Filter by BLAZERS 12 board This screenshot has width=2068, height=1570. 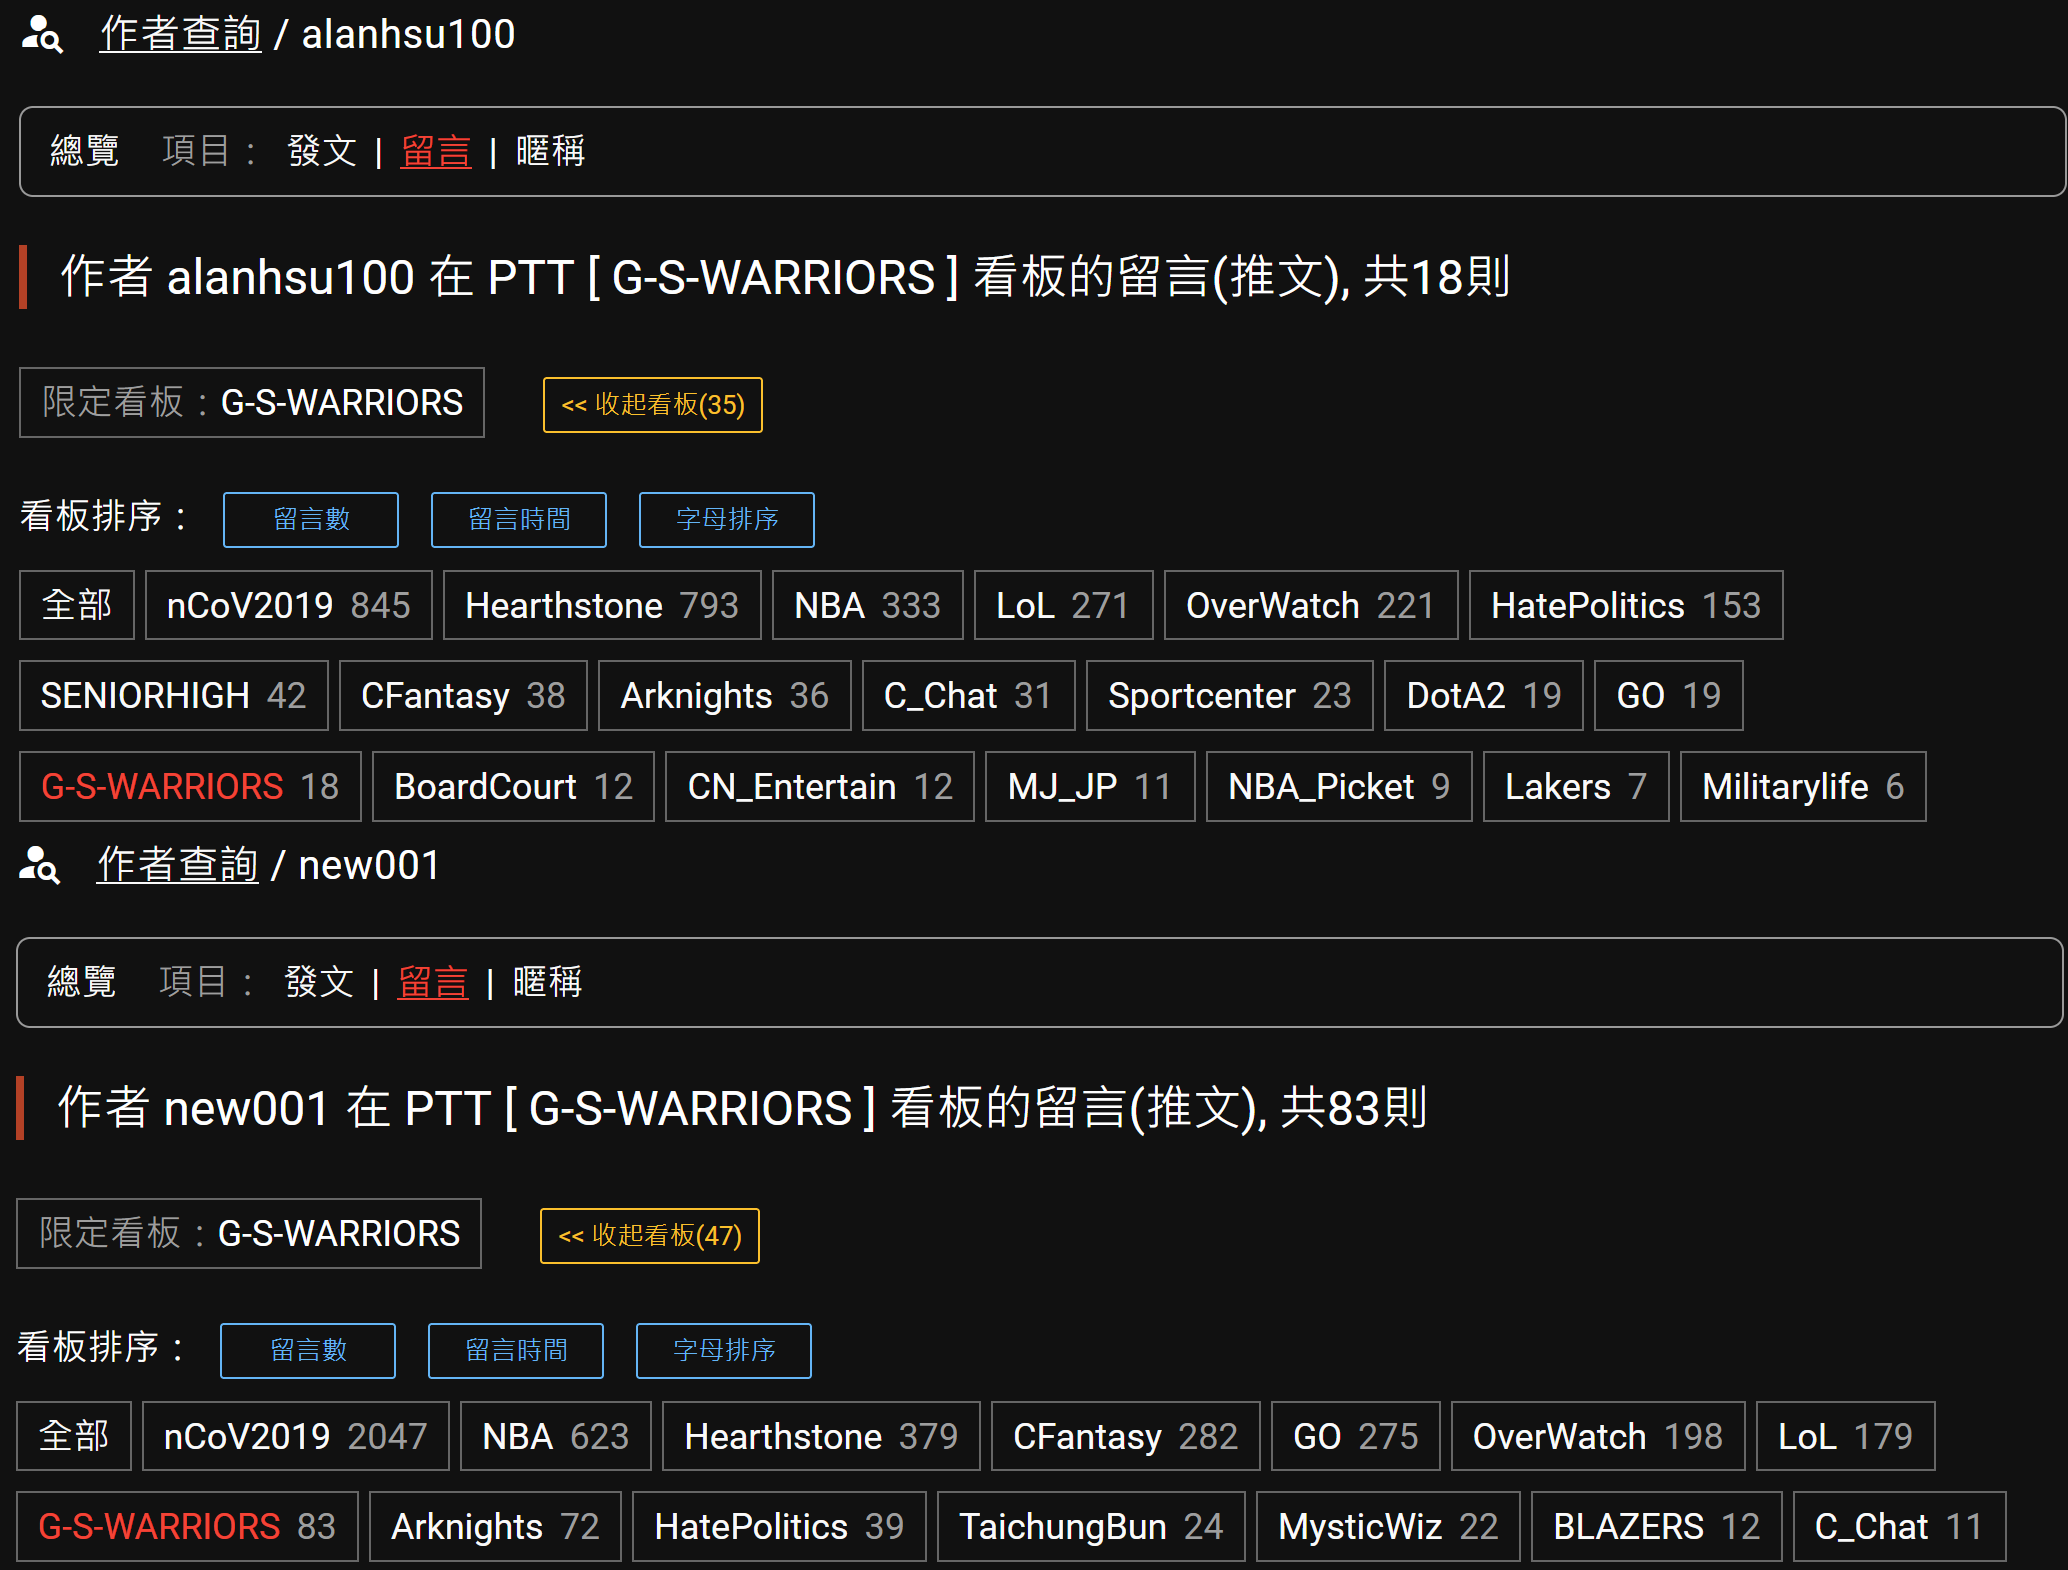point(1657,1526)
